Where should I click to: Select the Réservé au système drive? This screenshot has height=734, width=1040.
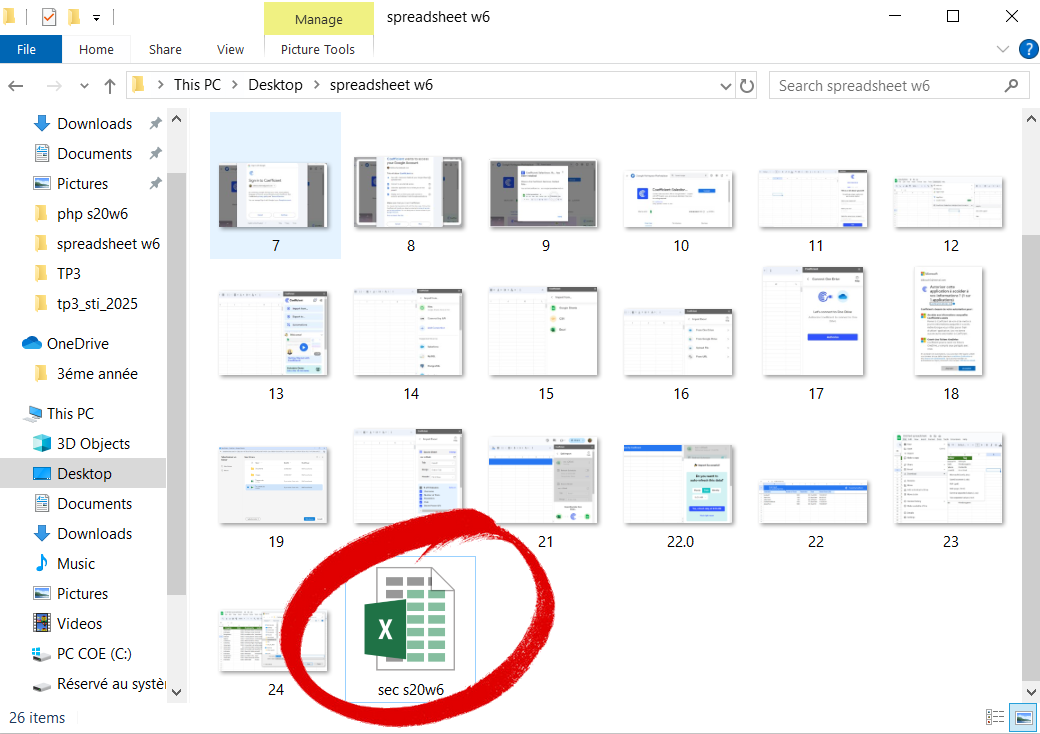tap(110, 684)
